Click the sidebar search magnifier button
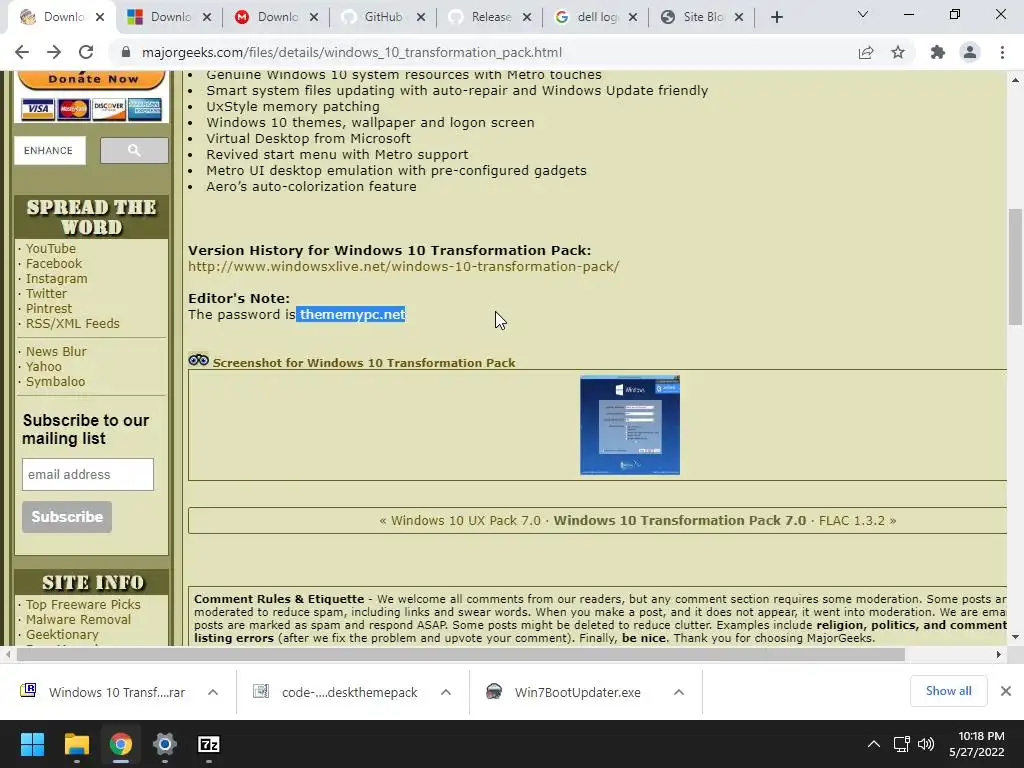This screenshot has width=1024, height=768. coord(134,151)
